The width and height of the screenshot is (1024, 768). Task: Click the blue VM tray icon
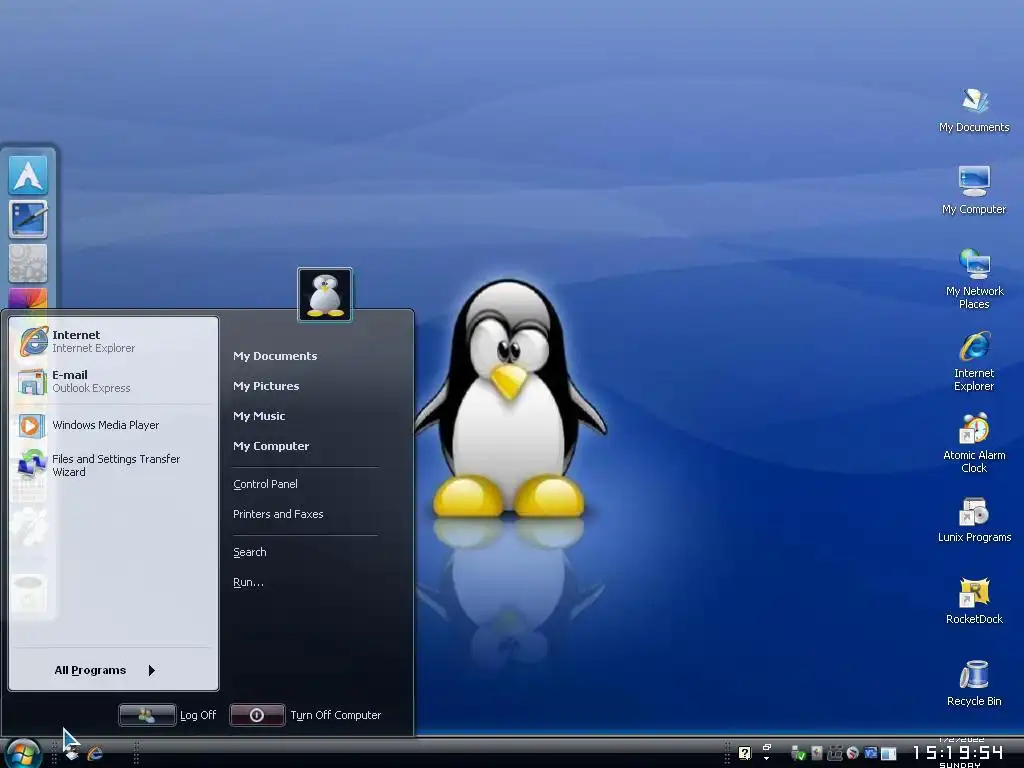pos(871,752)
